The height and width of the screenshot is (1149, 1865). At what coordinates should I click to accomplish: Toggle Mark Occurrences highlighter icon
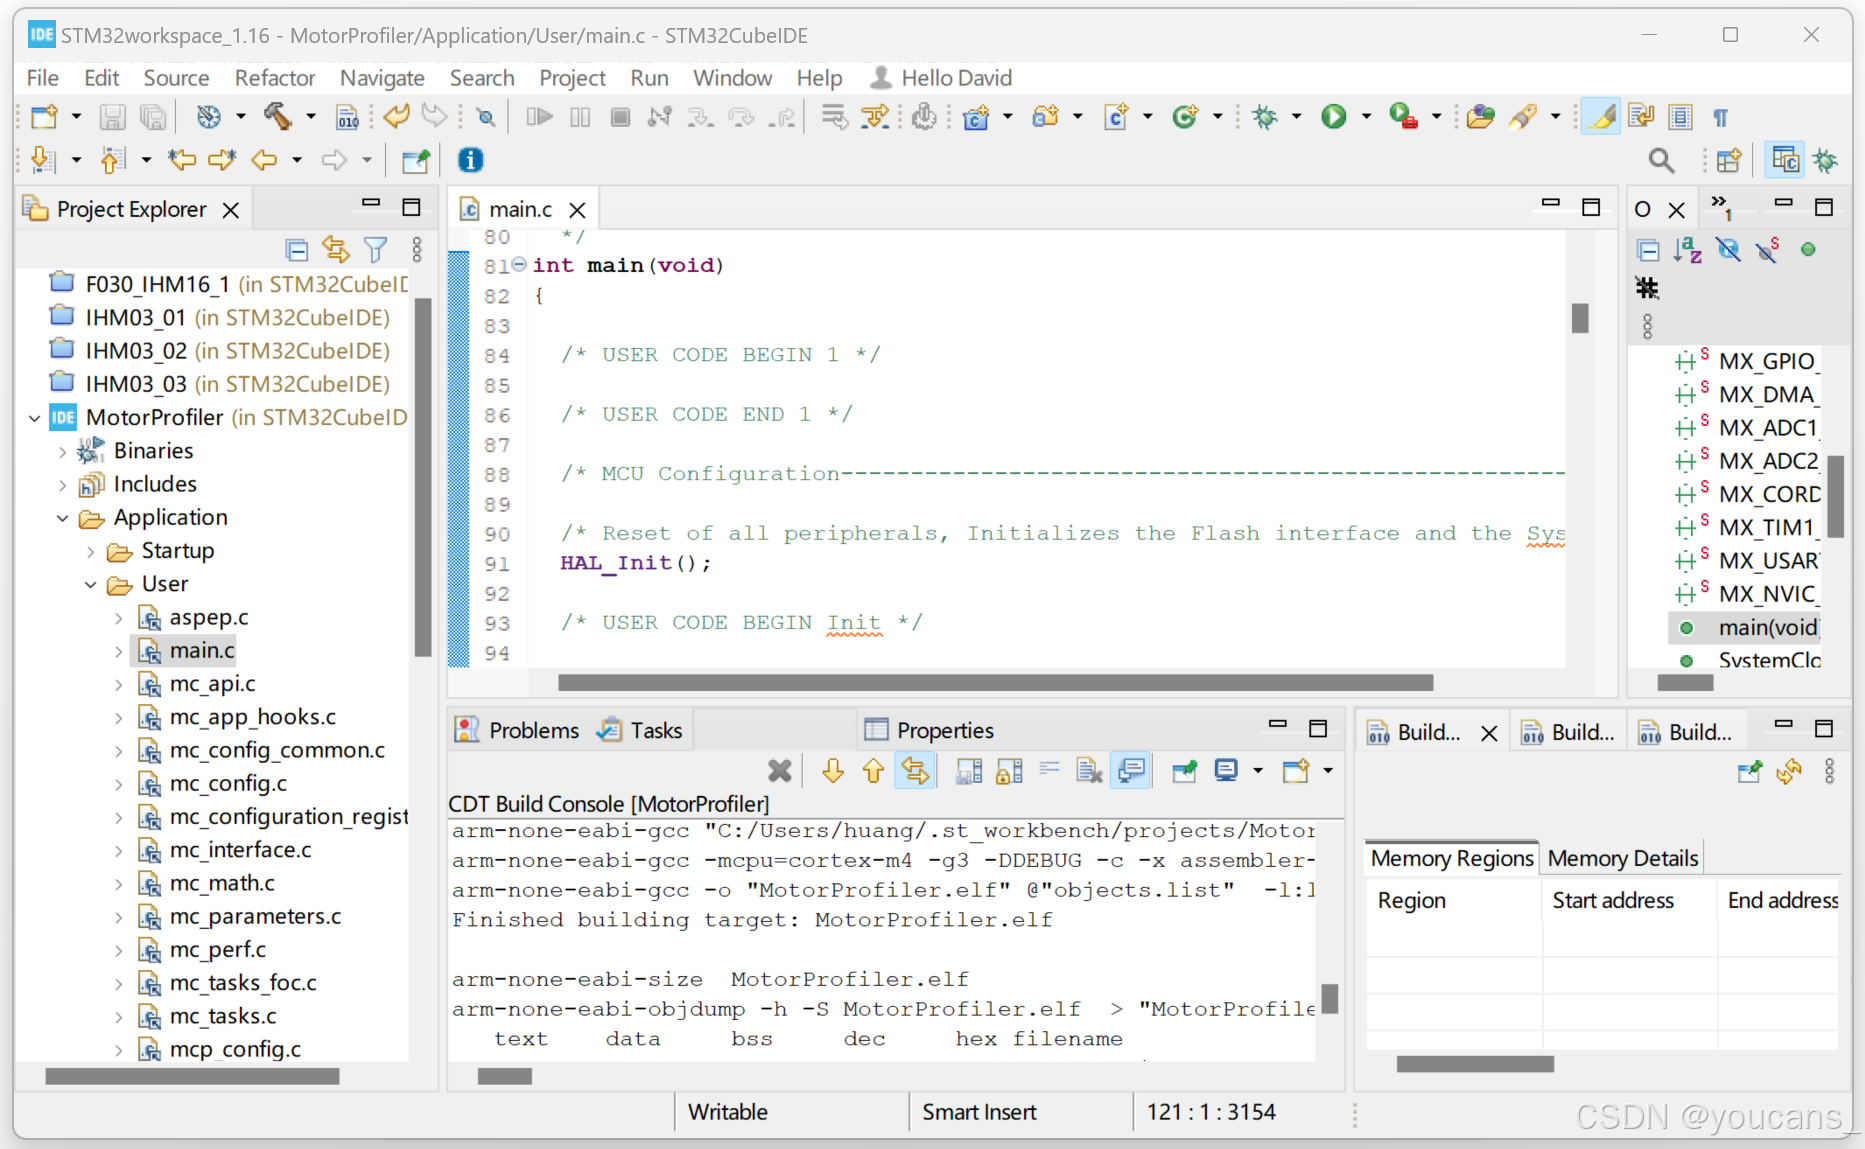click(1601, 117)
